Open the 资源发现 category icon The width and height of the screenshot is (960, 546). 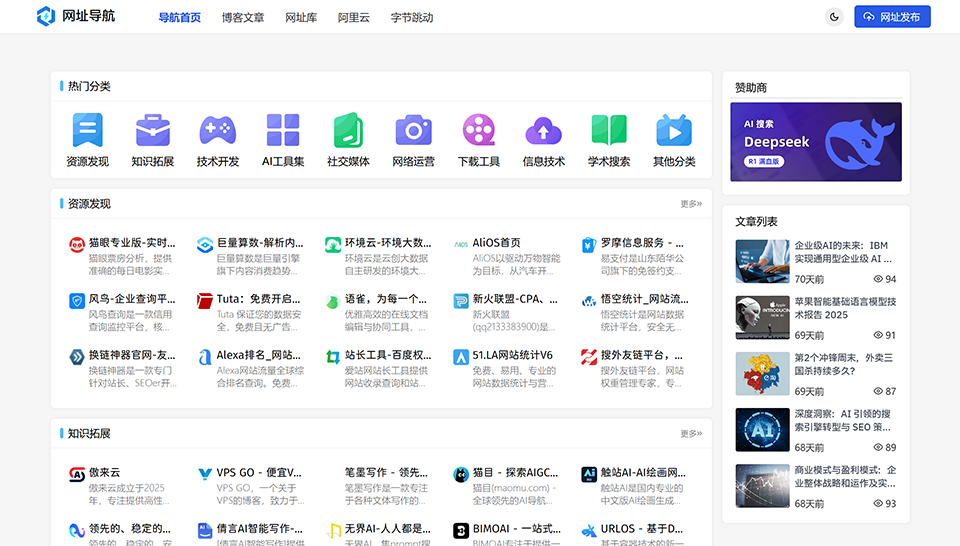[87, 130]
